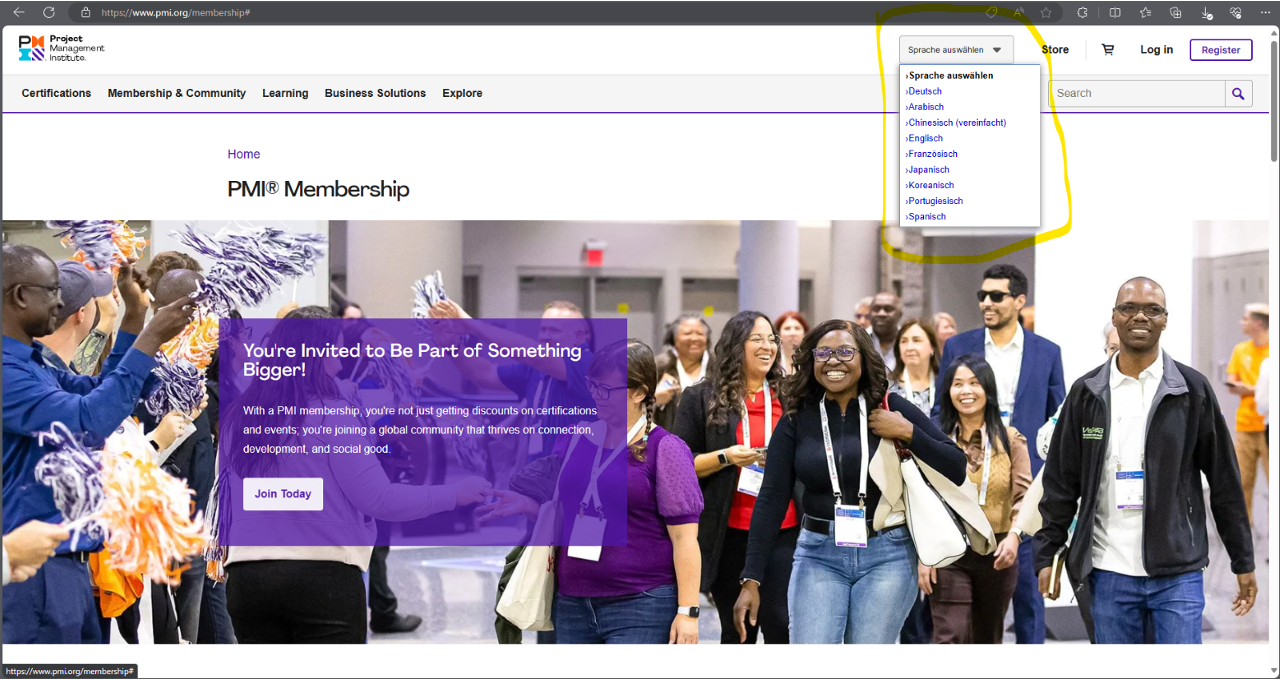1280x680 pixels.
Task: Open Membership & Community menu
Action: tap(176, 93)
